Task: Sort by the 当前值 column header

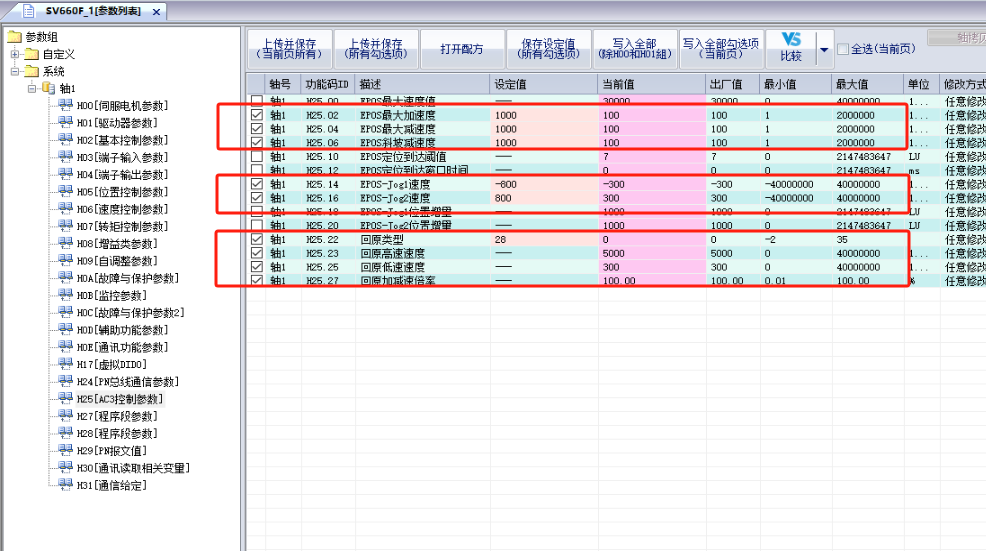Action: (652, 84)
